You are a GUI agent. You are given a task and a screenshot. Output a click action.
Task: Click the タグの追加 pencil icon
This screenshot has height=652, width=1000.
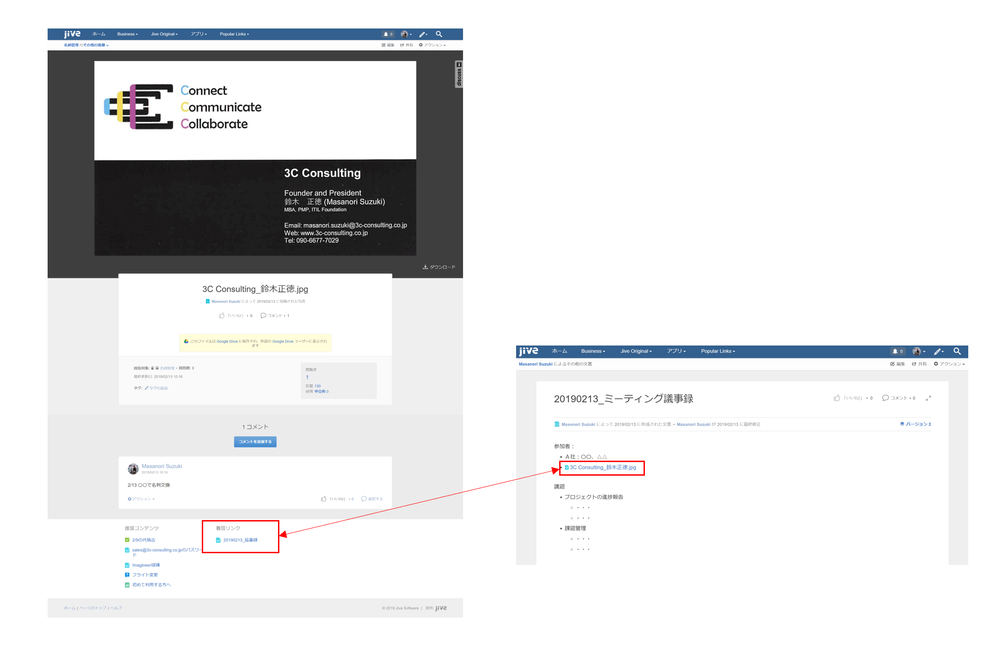point(148,388)
